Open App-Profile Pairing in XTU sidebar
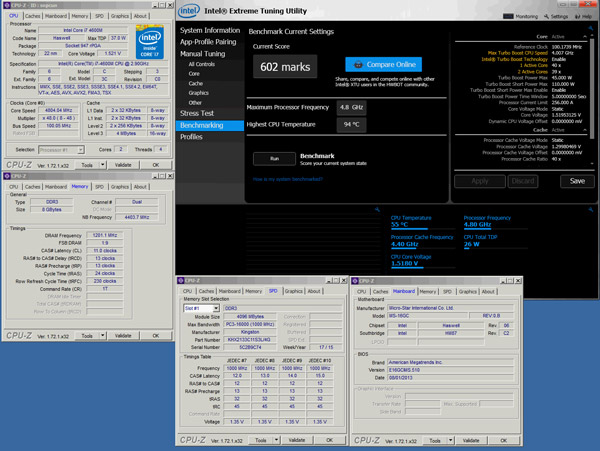Image resolution: width=600 pixels, height=451 pixels. coord(208,42)
